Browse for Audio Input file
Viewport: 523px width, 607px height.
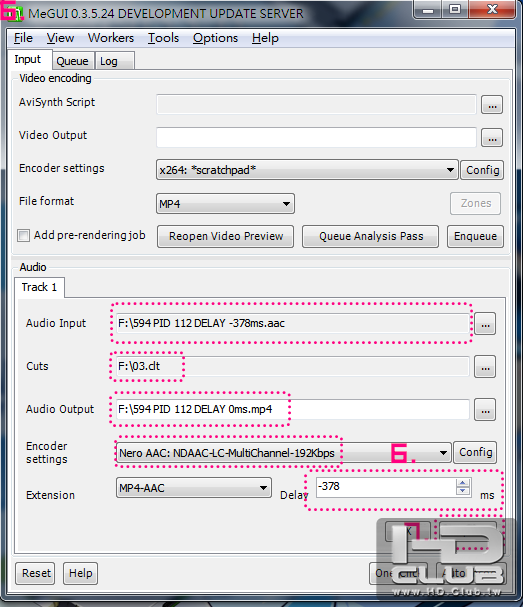485,323
